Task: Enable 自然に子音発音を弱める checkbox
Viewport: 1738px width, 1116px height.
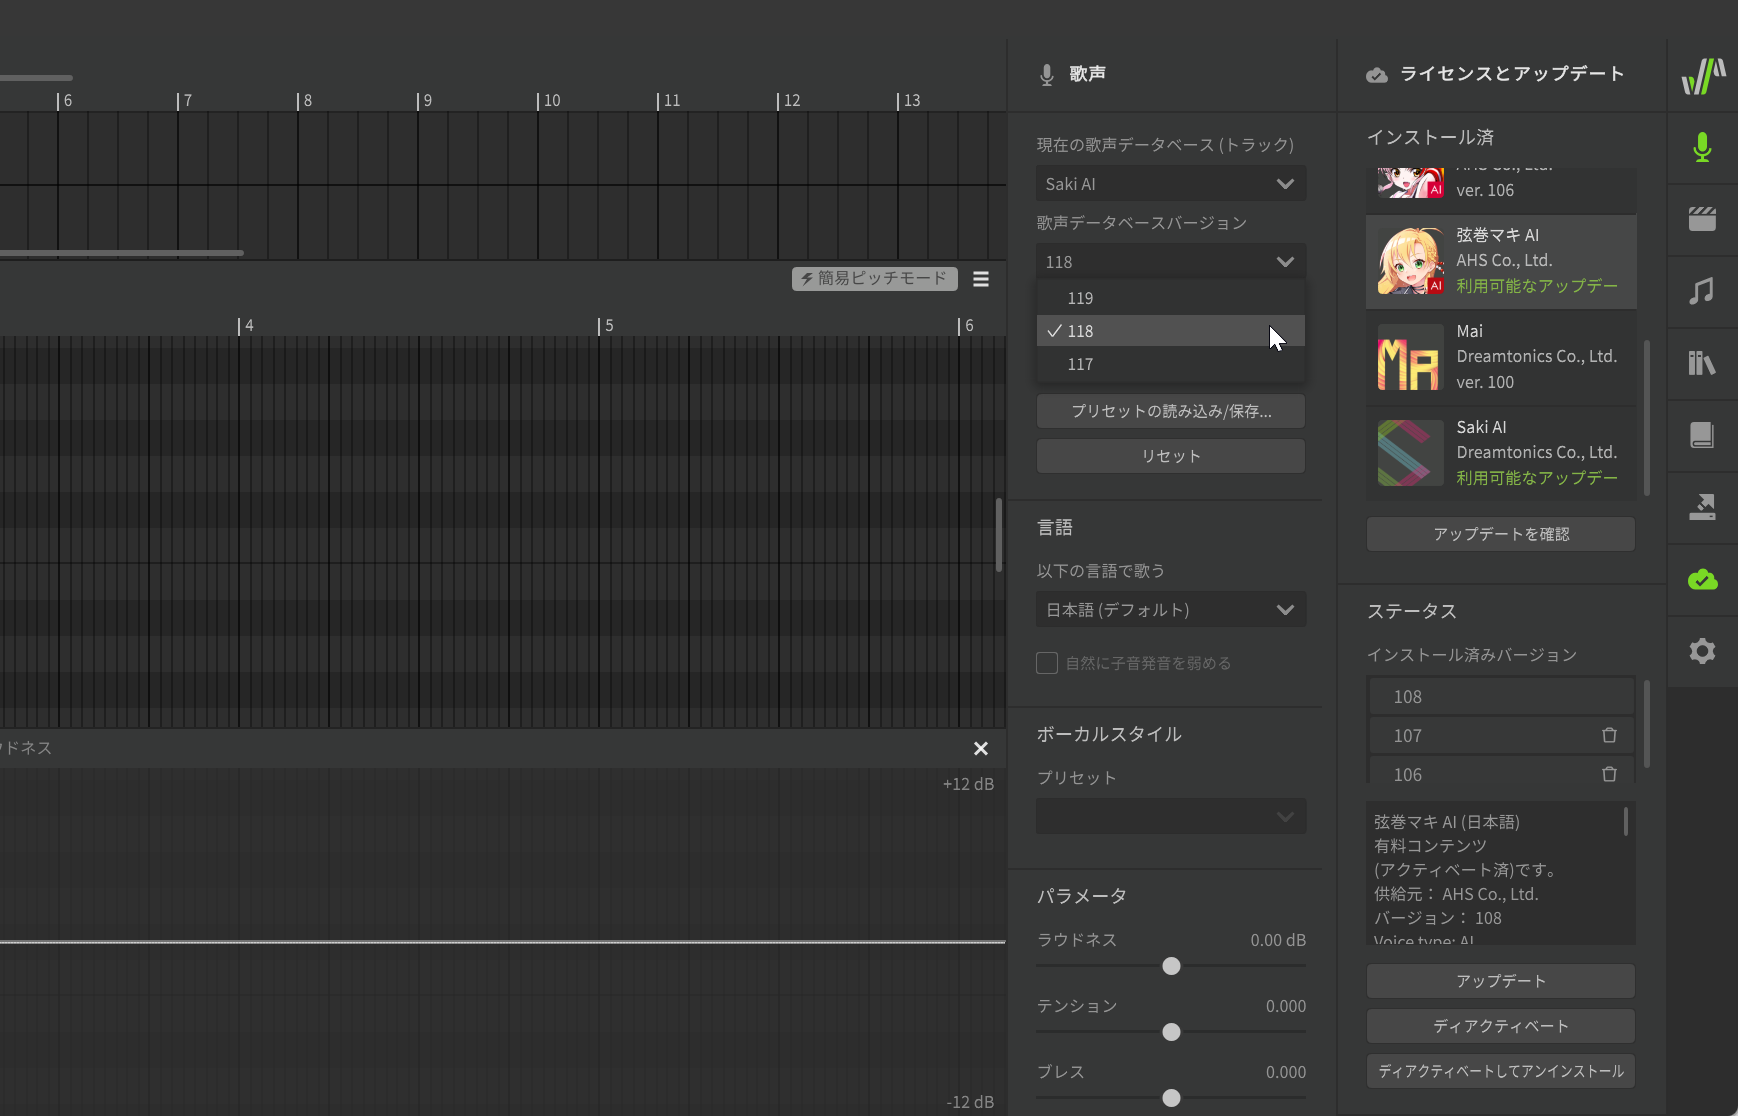Action: click(1047, 663)
